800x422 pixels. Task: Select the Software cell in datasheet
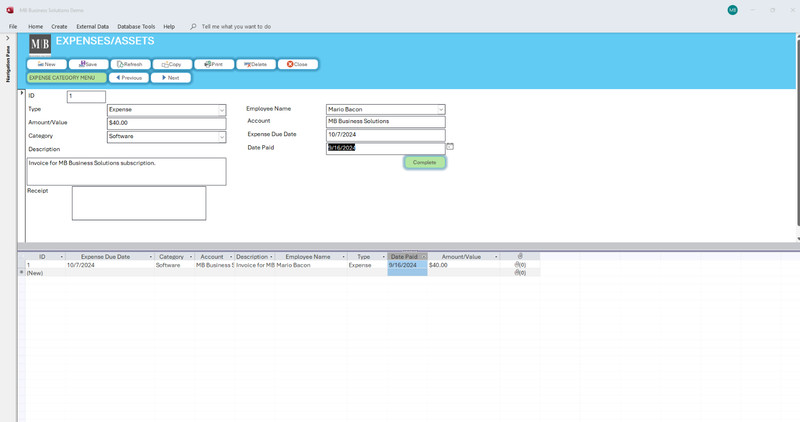click(174, 265)
